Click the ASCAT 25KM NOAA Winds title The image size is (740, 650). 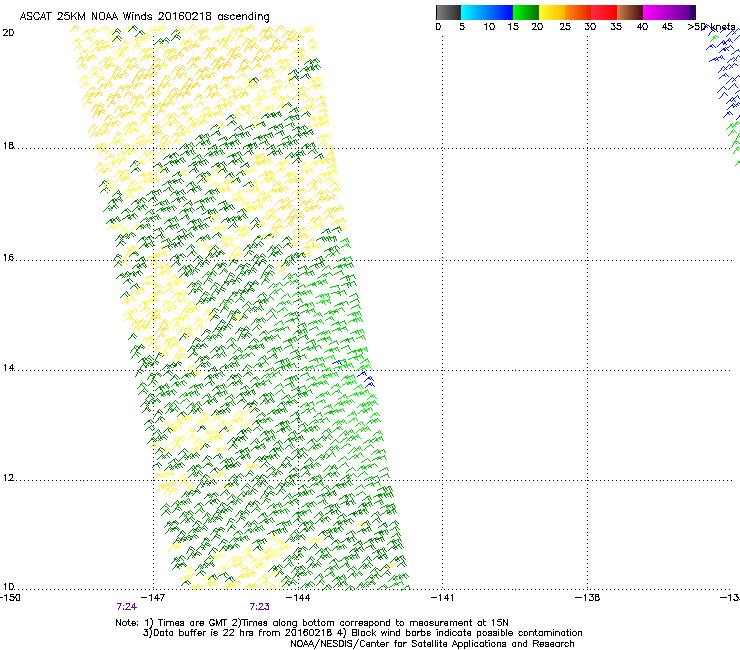tap(144, 17)
